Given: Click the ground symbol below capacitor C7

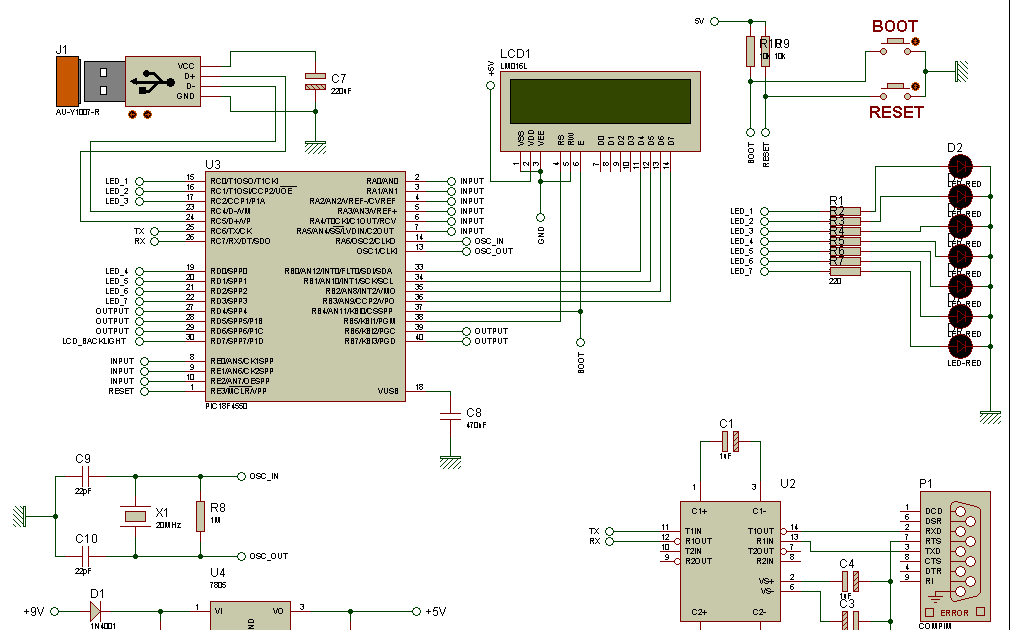Looking at the screenshot, I should click(315, 148).
